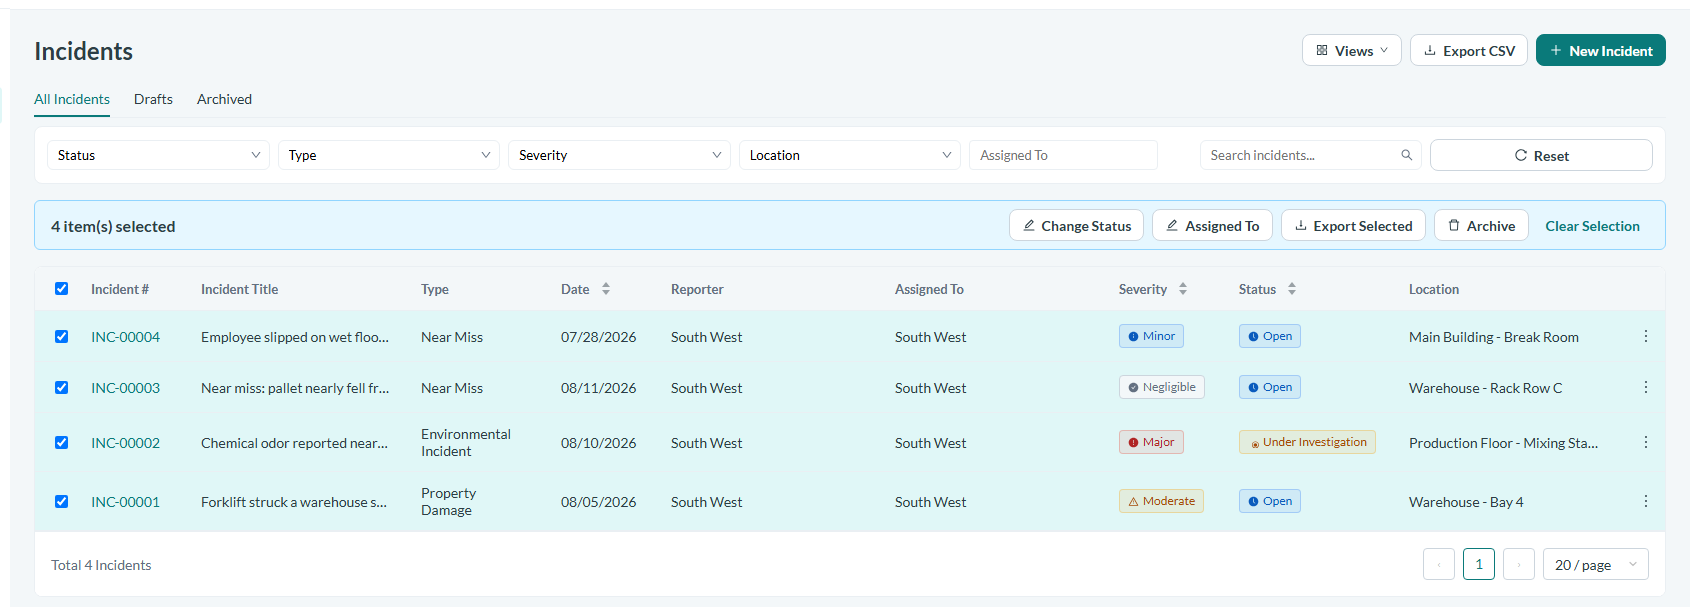Open the Status filter dropdown
This screenshot has width=1690, height=607.
coord(158,155)
